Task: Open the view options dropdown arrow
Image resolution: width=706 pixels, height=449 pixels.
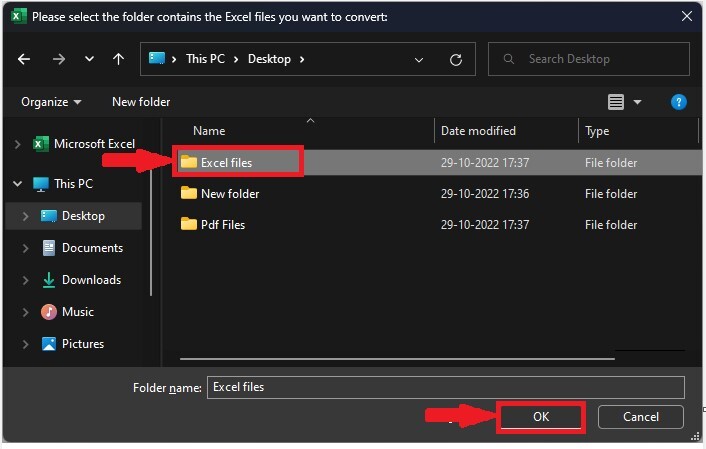Action: tap(637, 102)
